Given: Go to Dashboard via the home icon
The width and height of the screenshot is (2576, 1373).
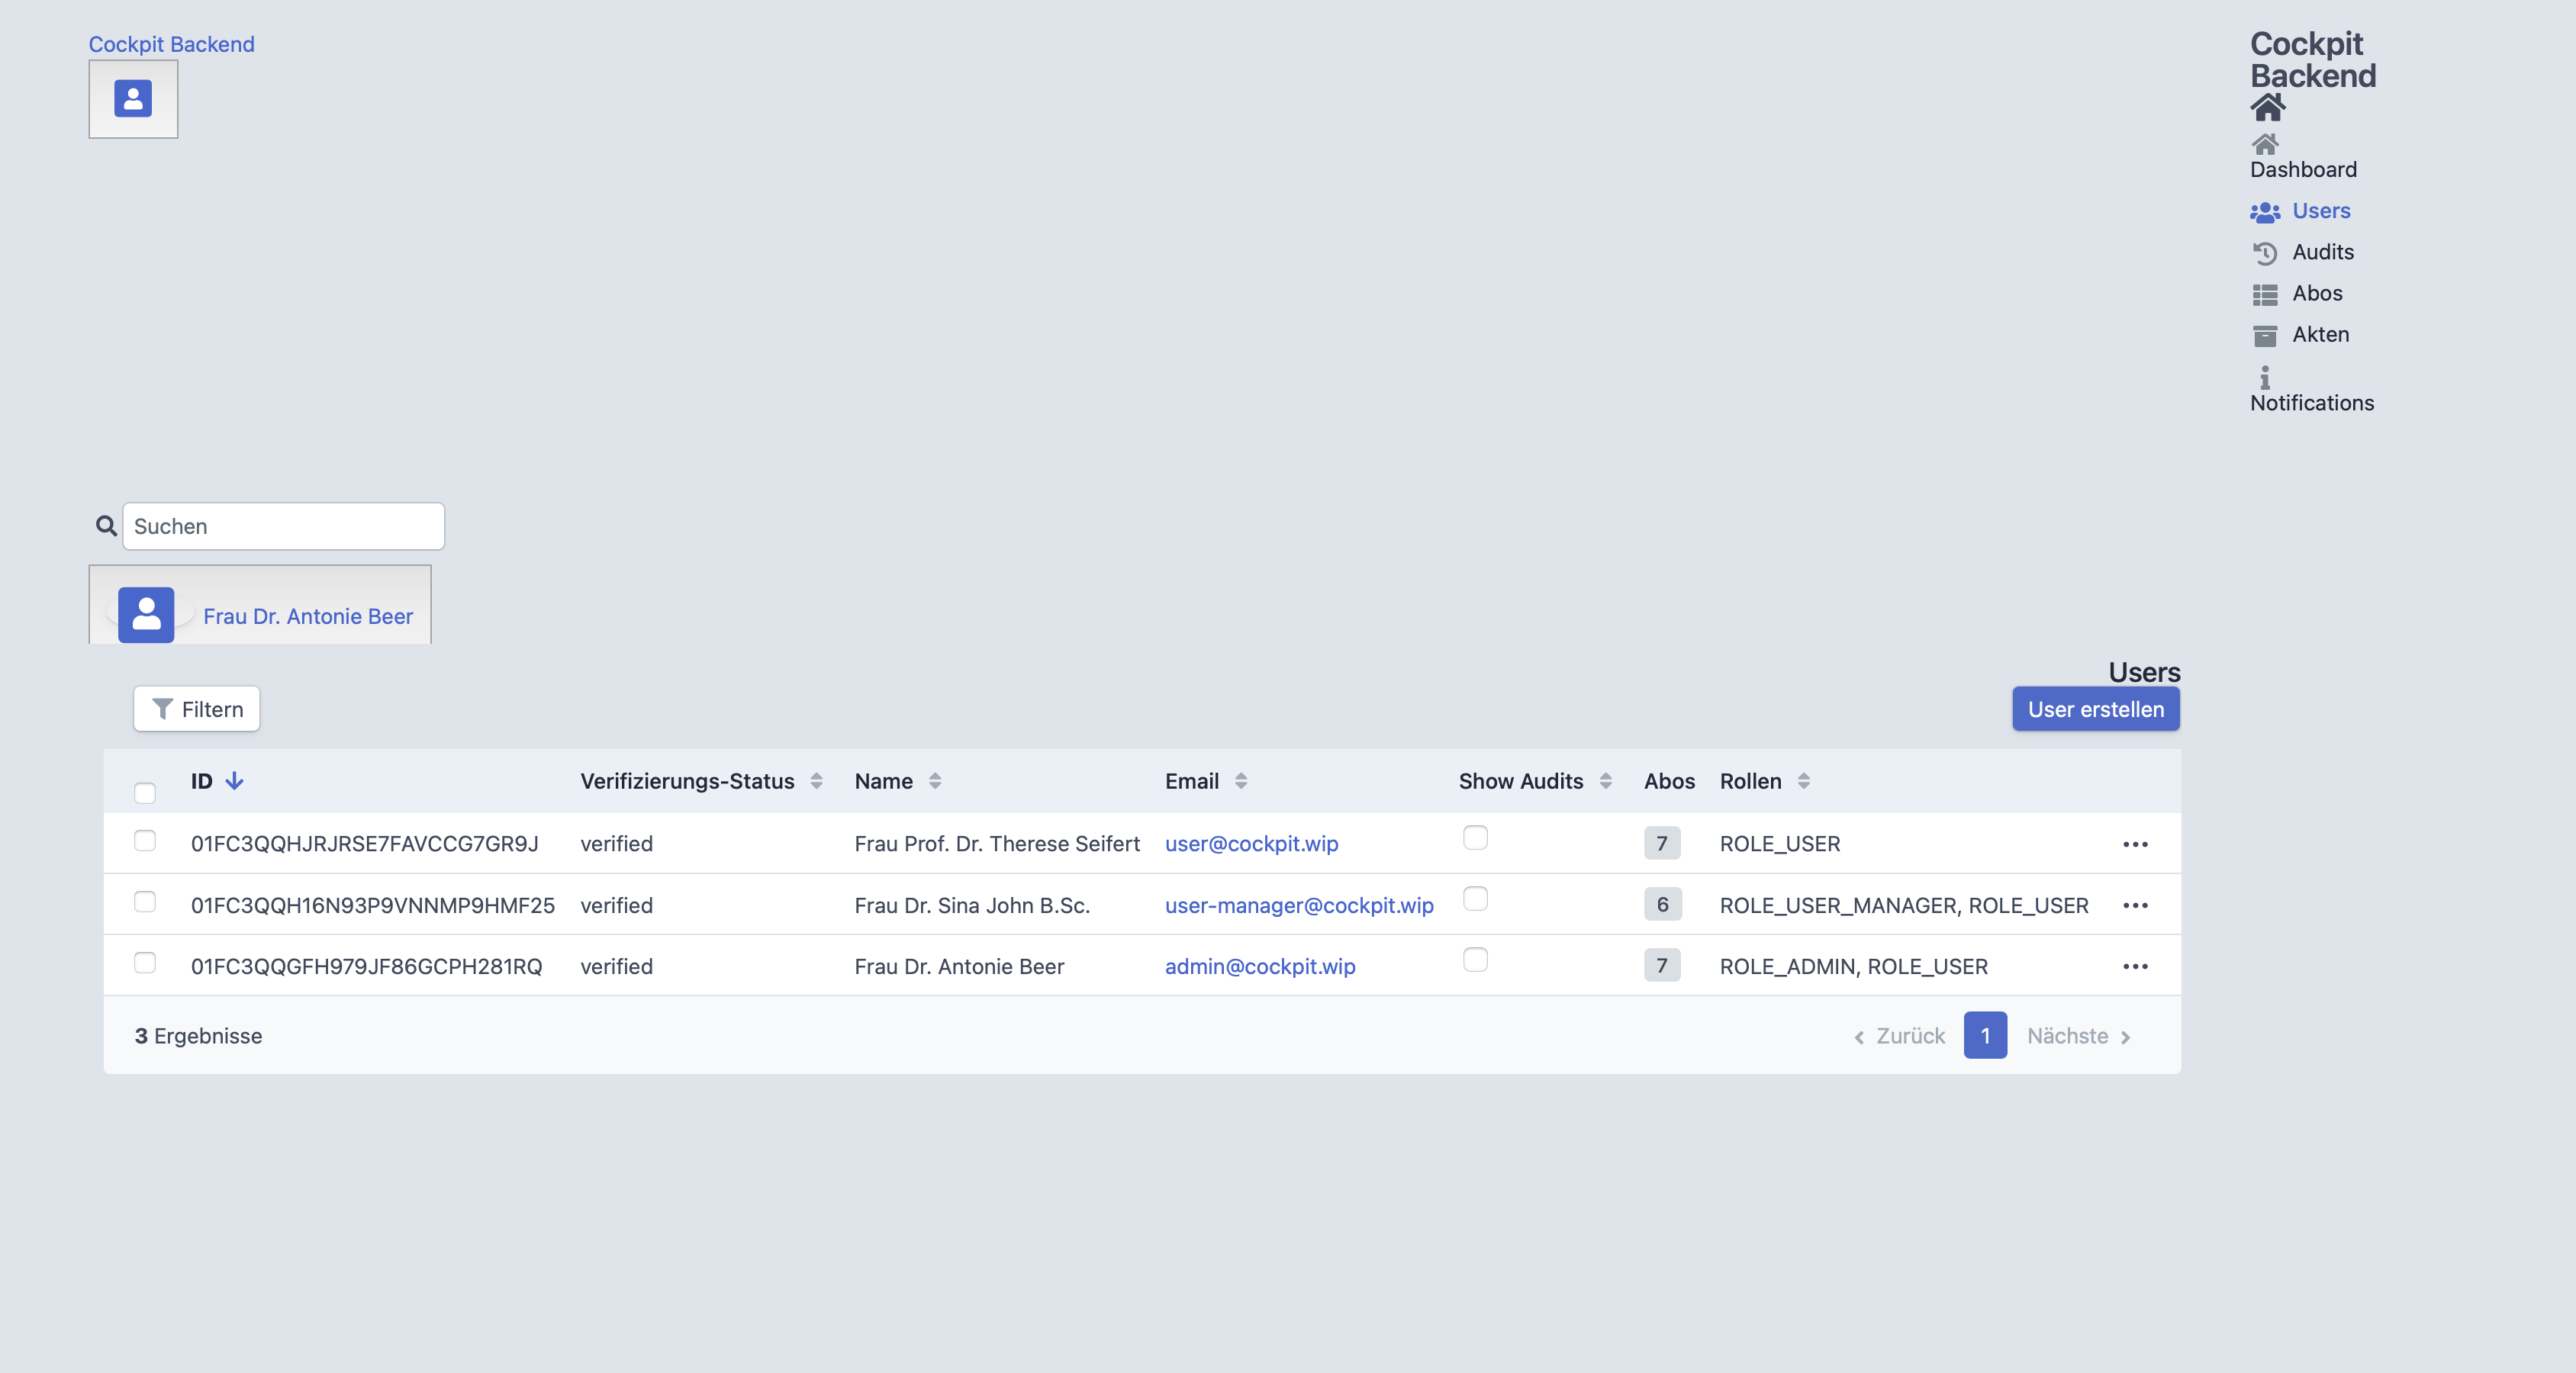Looking at the screenshot, I should pos(2266,146).
